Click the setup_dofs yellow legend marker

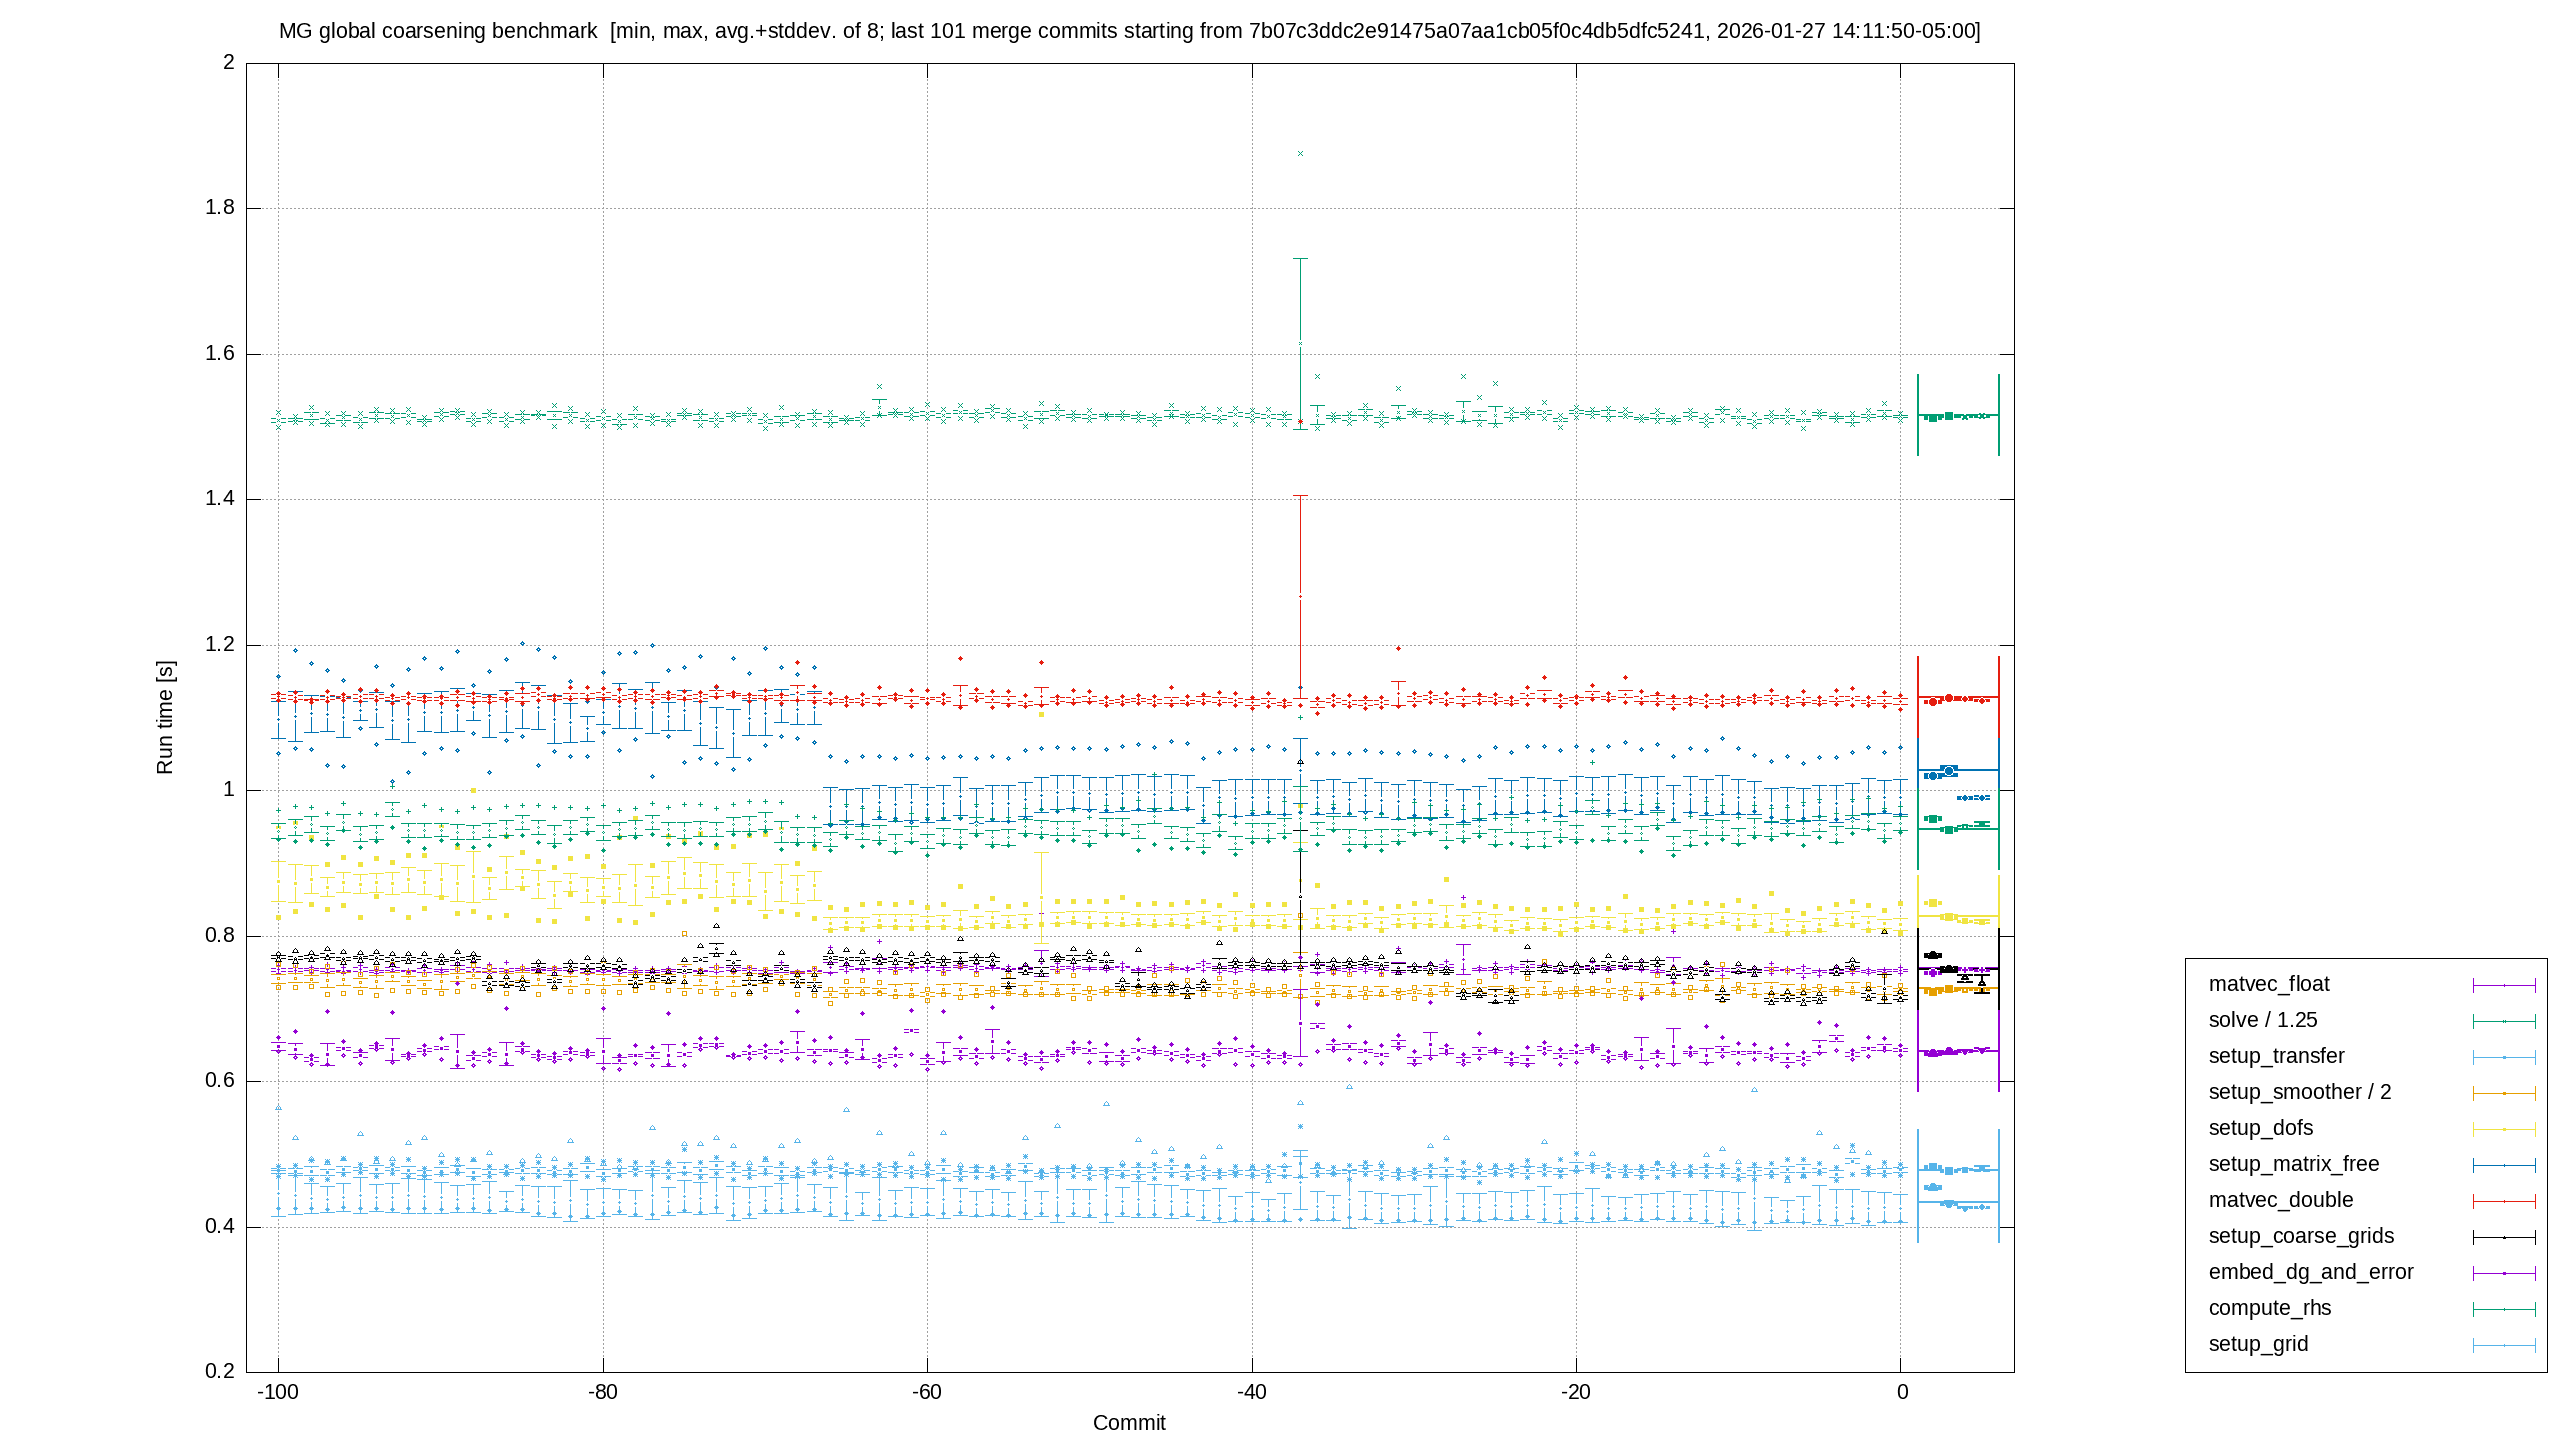(2504, 1129)
